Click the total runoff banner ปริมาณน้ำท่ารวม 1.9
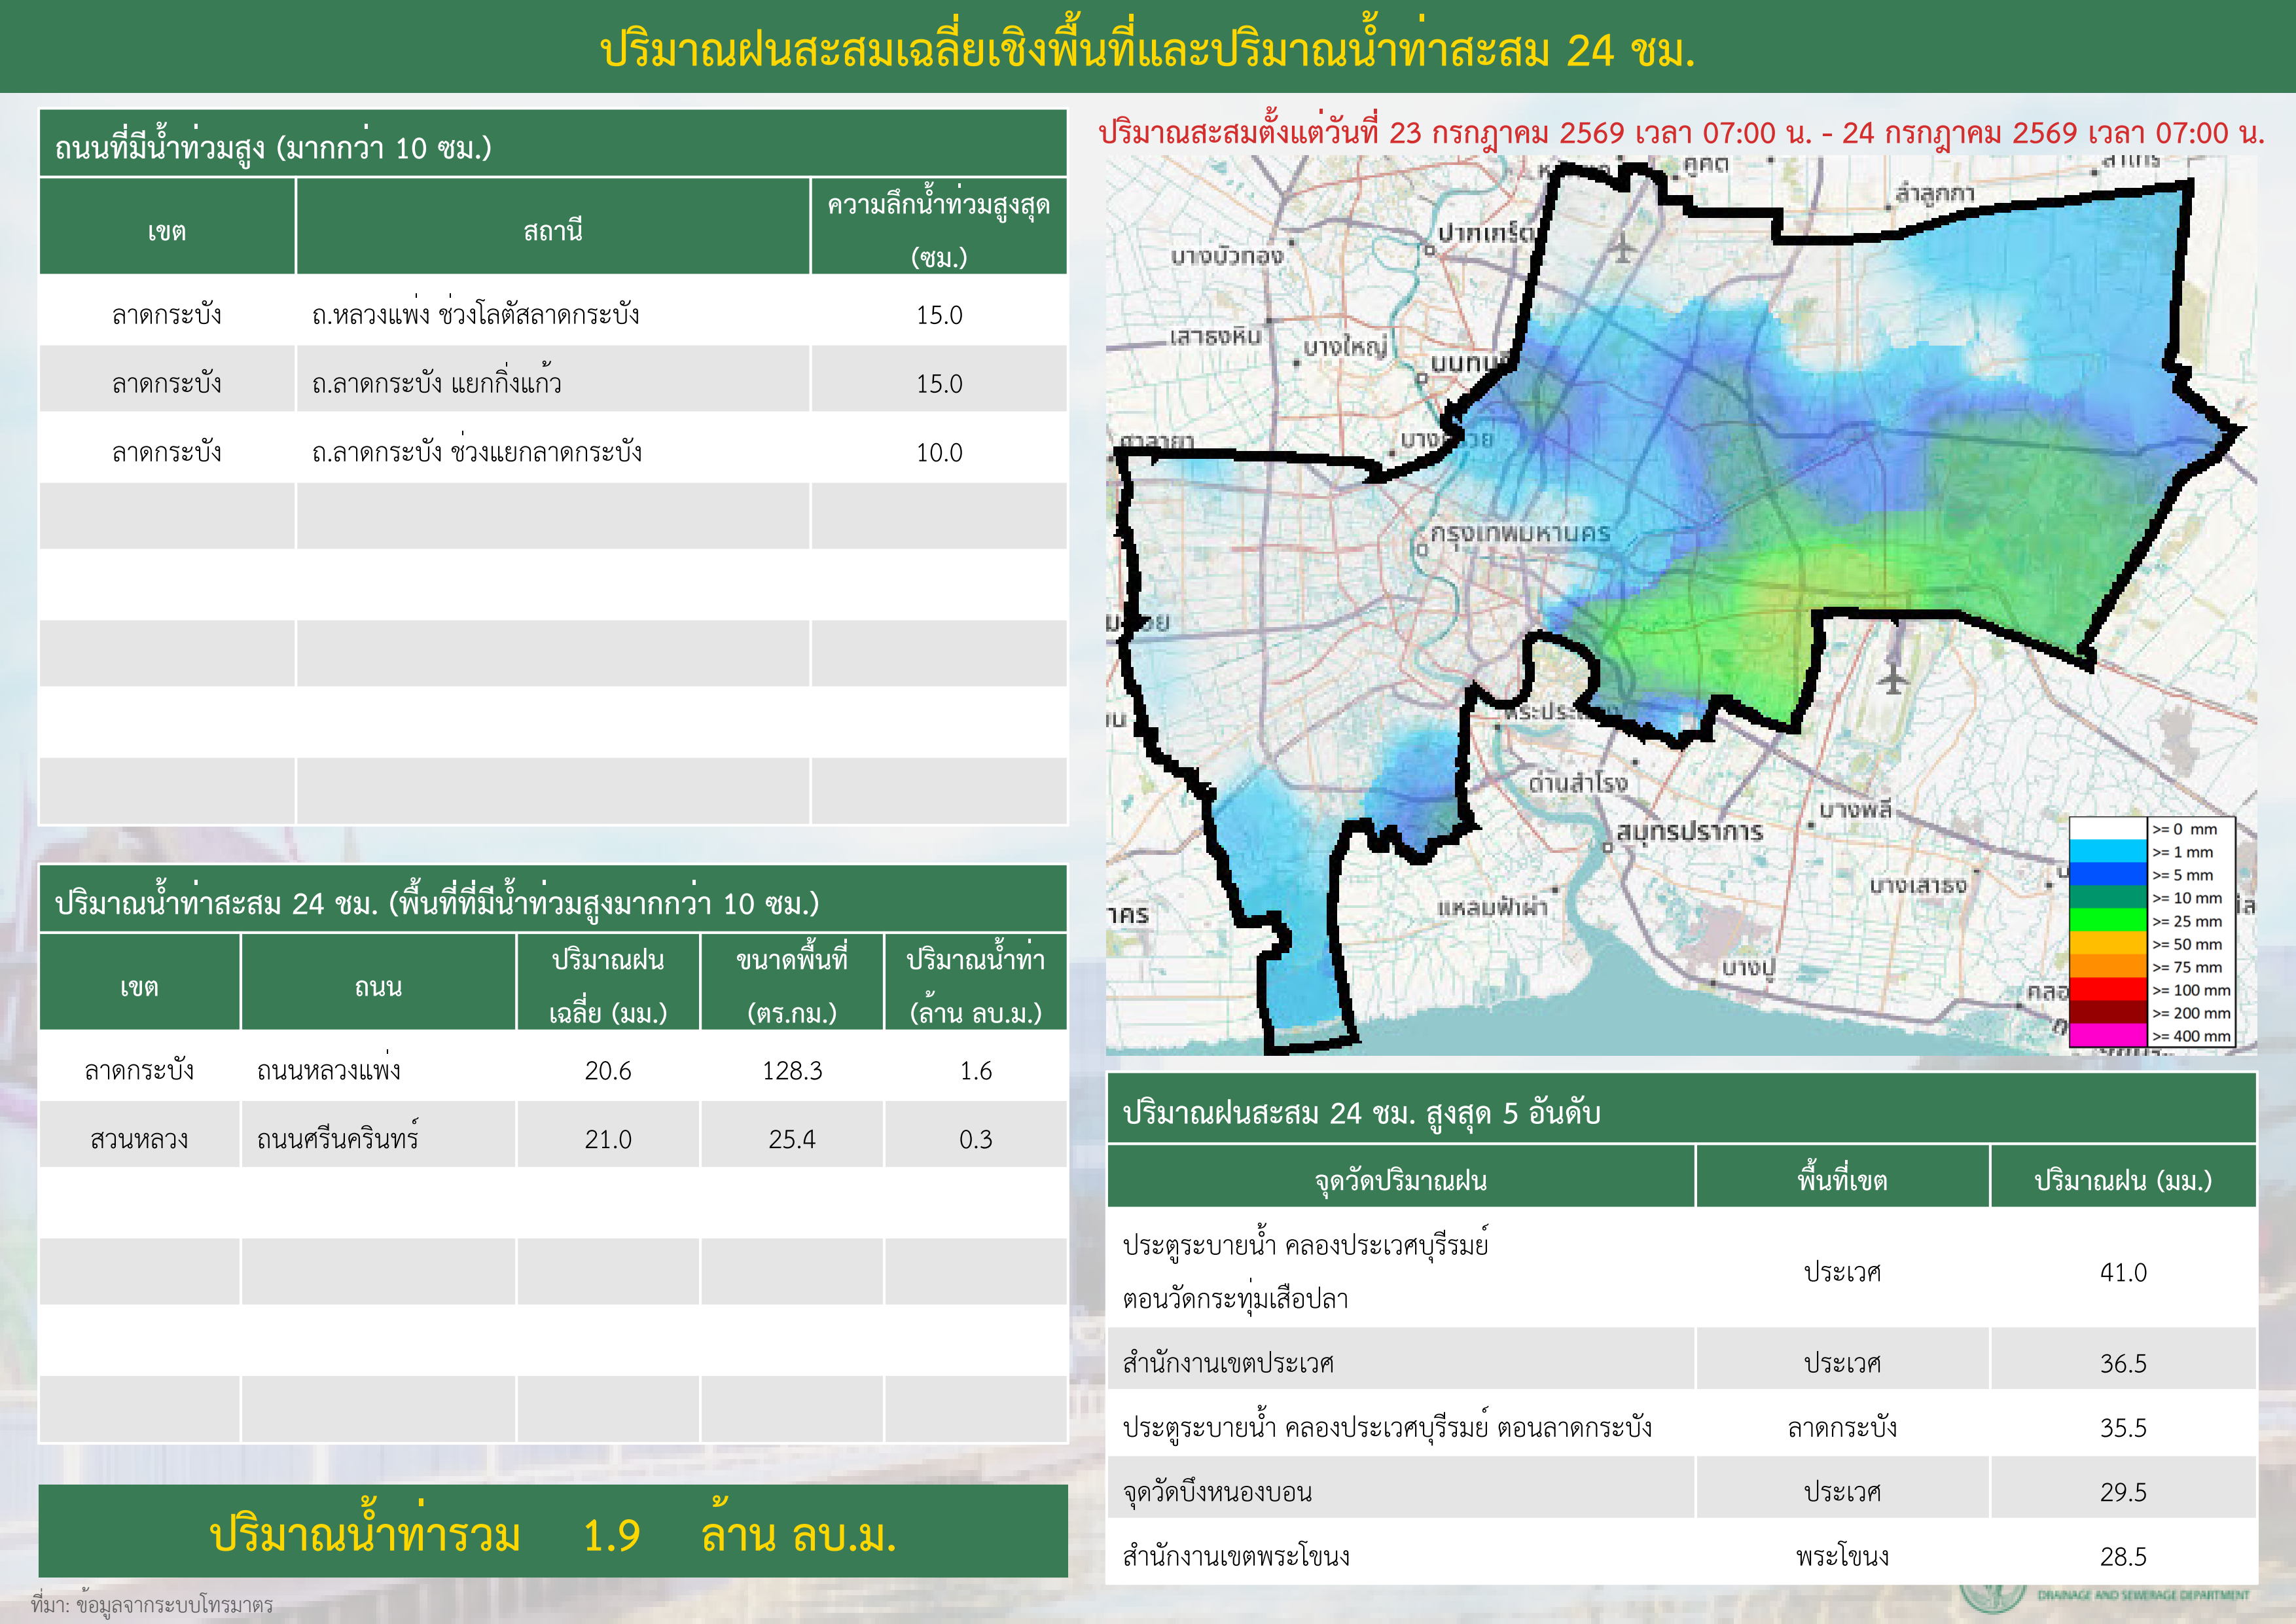The image size is (2296, 1624). 553,1532
